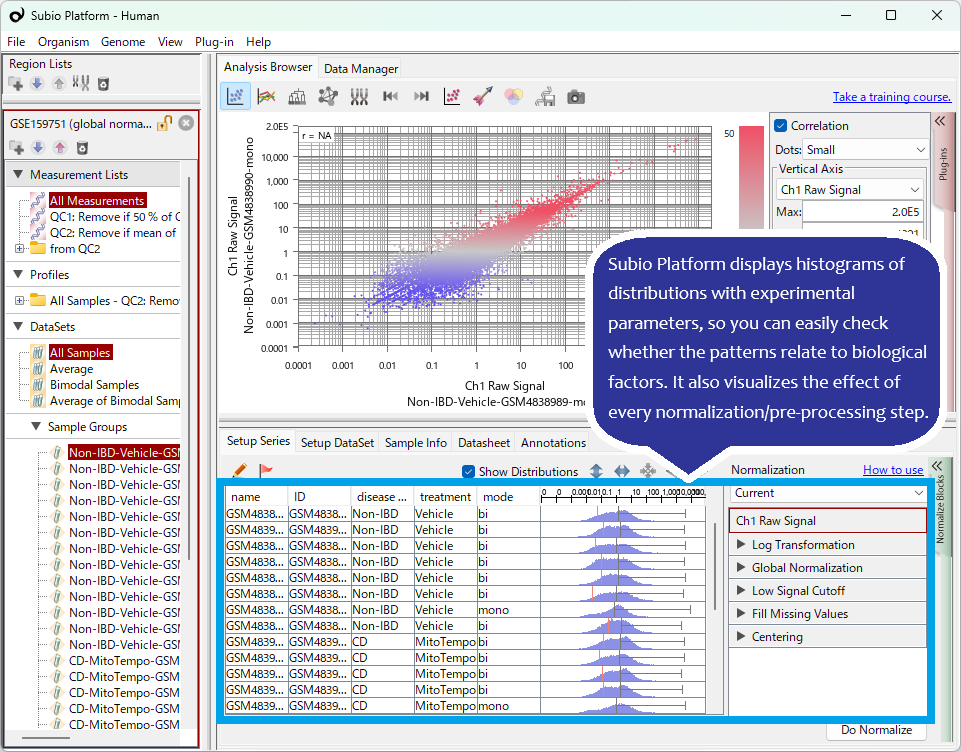Click the trash icon under Region Lists
This screenshot has width=961, height=752.
(103, 84)
